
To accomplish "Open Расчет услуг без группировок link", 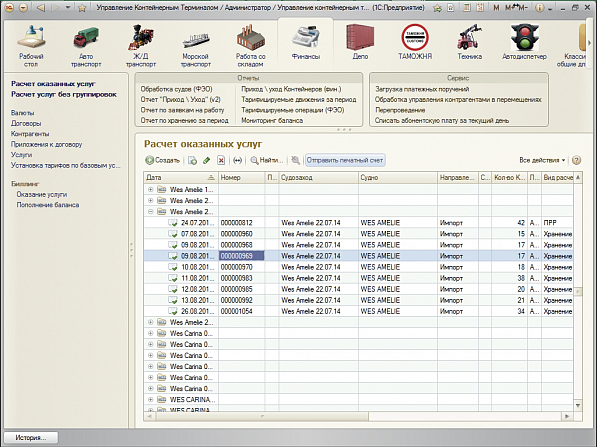I will [x=64, y=94].
